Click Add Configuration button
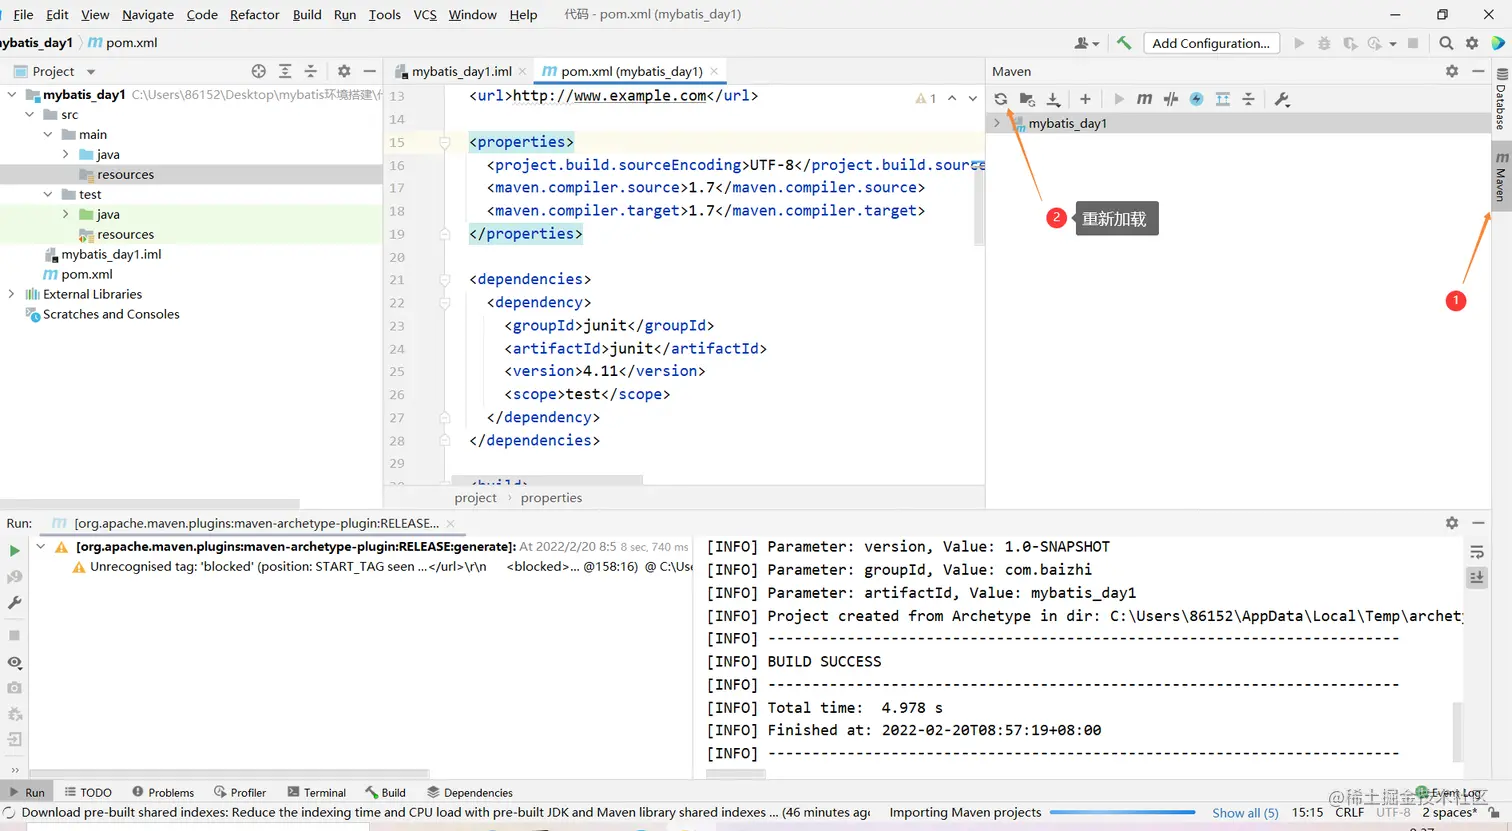The image size is (1512, 831). tap(1211, 43)
